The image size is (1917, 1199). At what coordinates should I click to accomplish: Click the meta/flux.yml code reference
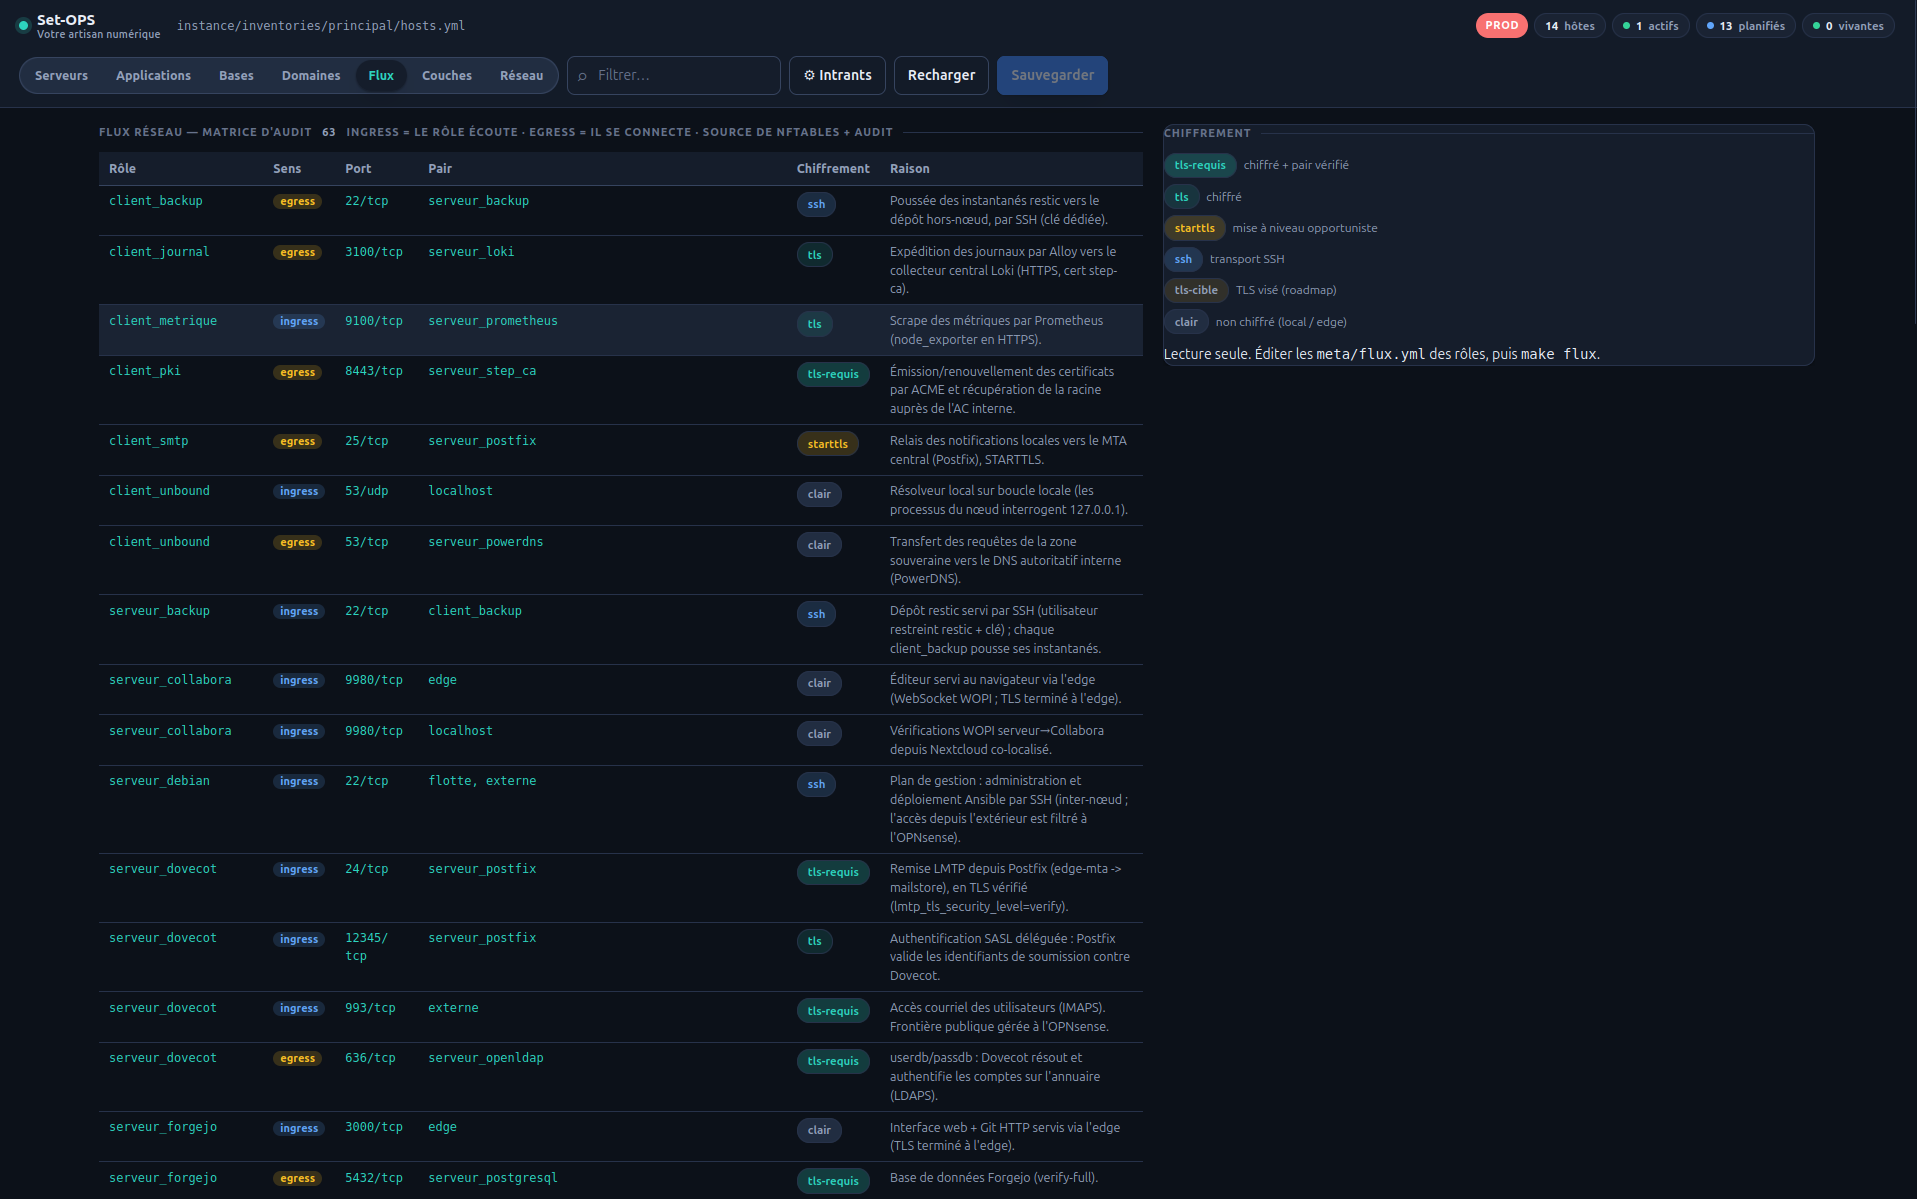click(x=1371, y=354)
